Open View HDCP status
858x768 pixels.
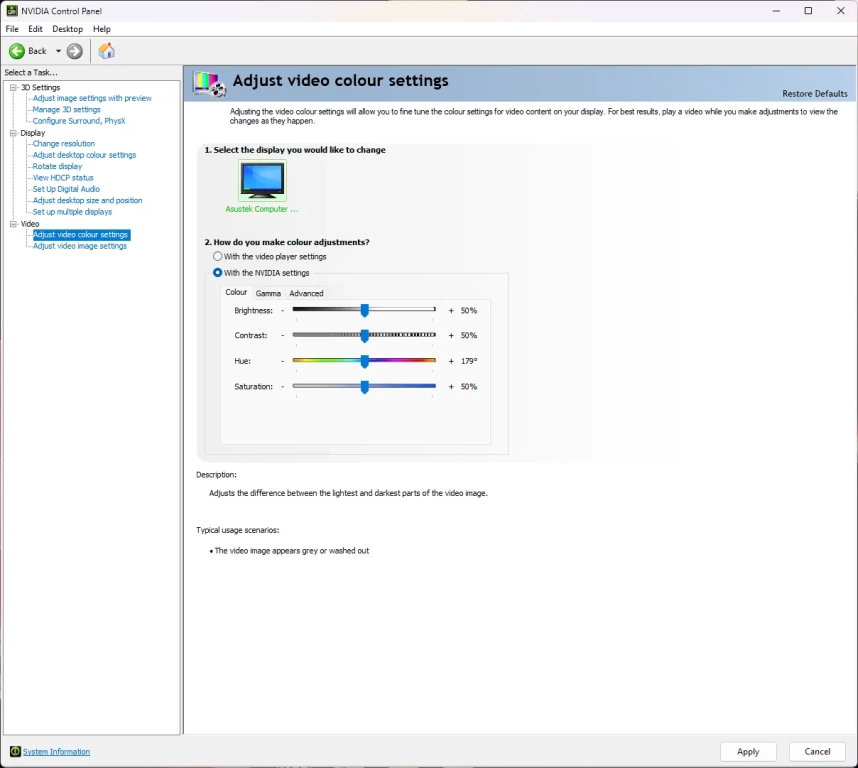(63, 178)
